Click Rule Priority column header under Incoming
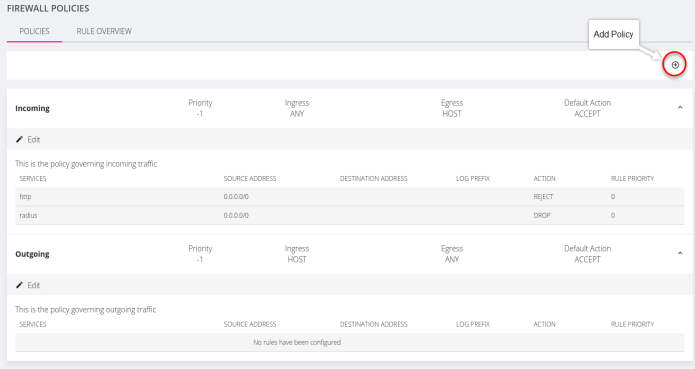Viewport: 695px width, 369px height. point(633,179)
